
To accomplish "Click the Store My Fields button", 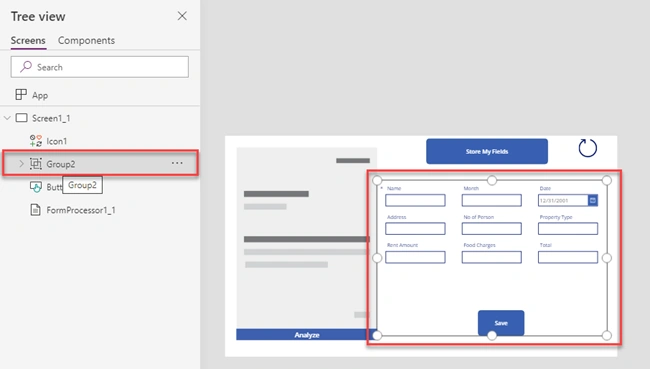I will 487,151.
